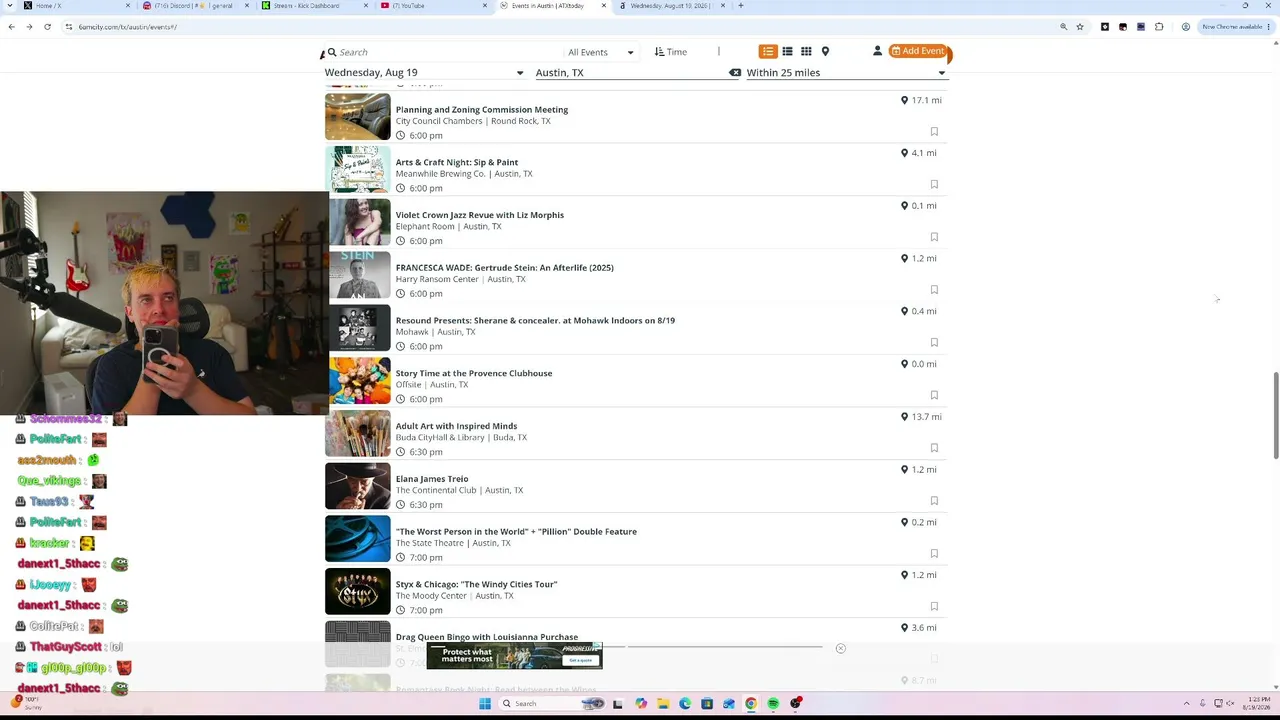Reload the current page
Viewport: 1280px width, 720px height.
point(47,27)
